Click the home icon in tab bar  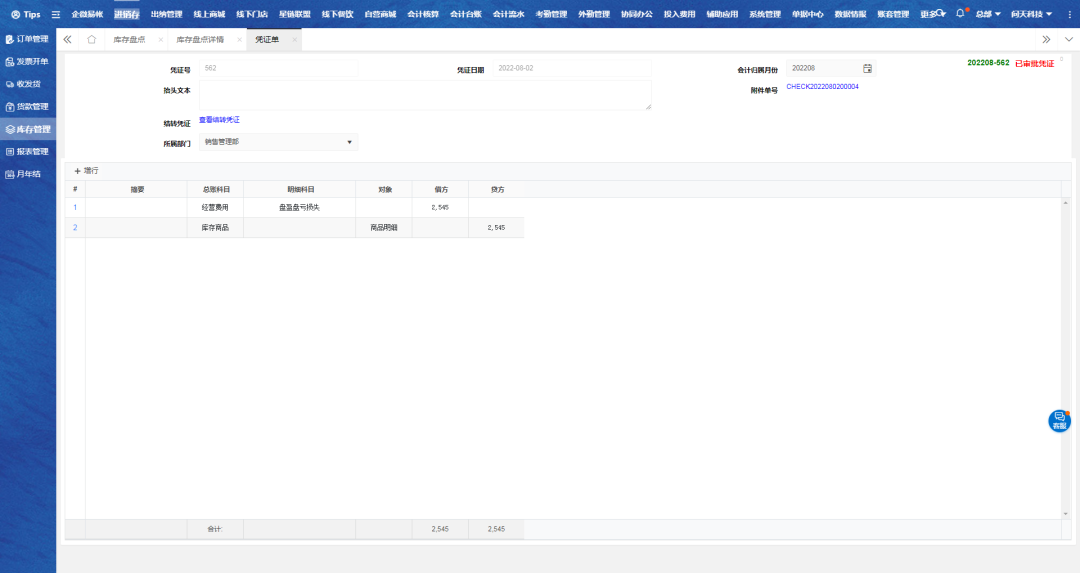pos(91,40)
